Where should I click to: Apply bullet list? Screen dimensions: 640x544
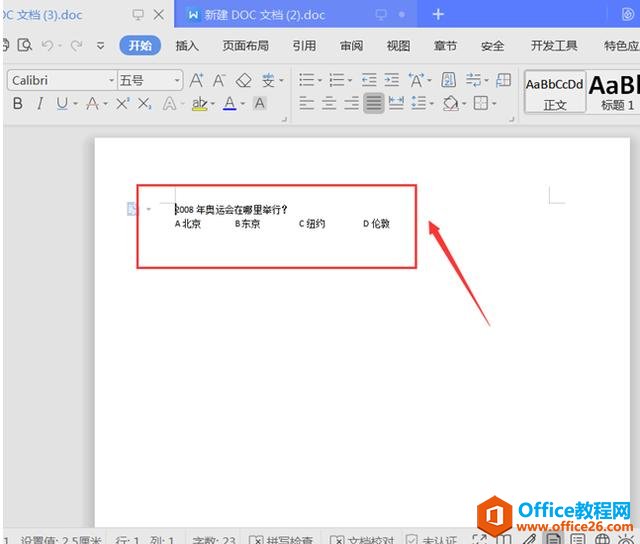pos(307,80)
